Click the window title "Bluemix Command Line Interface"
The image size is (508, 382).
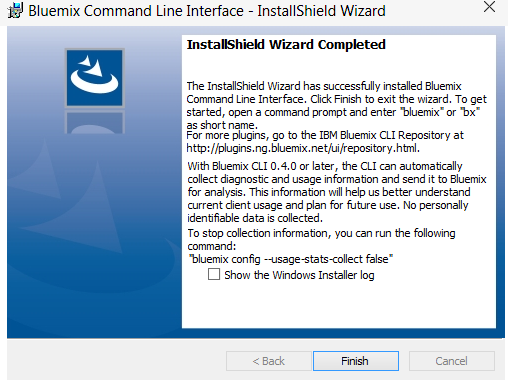click(136, 11)
